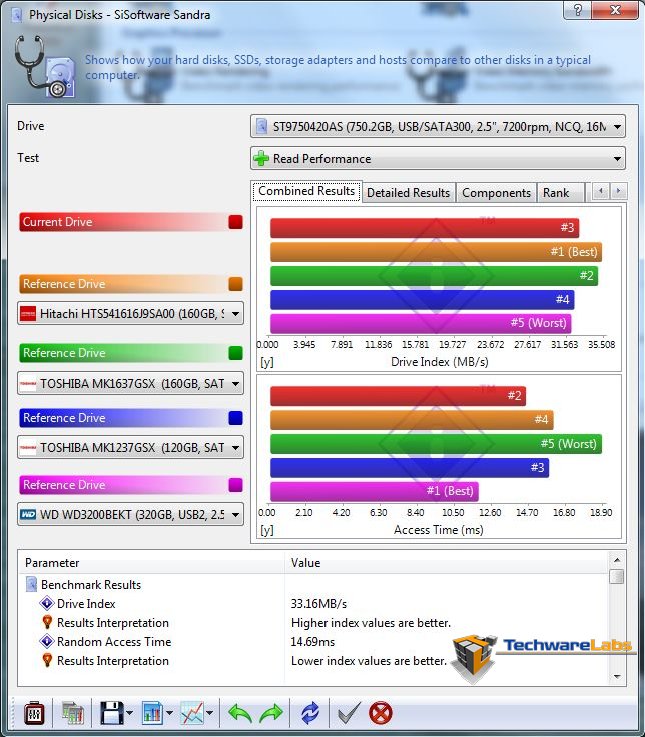This screenshot has width=645, height=737.
Task: Click the [y] toggle under Drive Index chart
Action: click(267, 362)
